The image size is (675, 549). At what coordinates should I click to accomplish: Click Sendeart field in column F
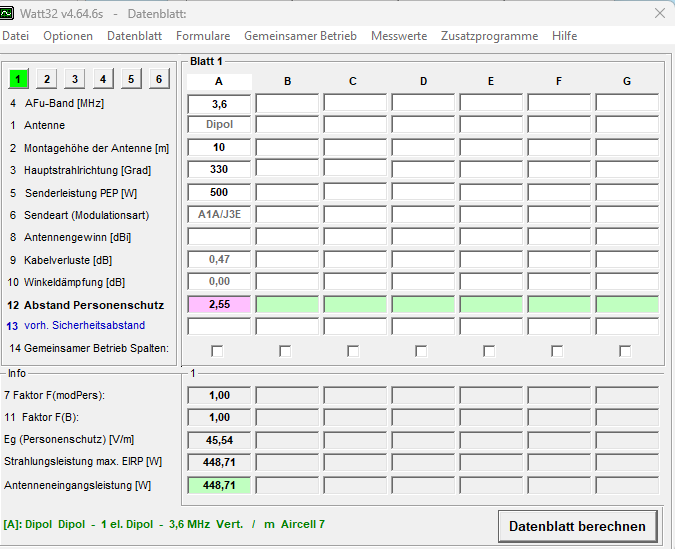click(x=559, y=214)
